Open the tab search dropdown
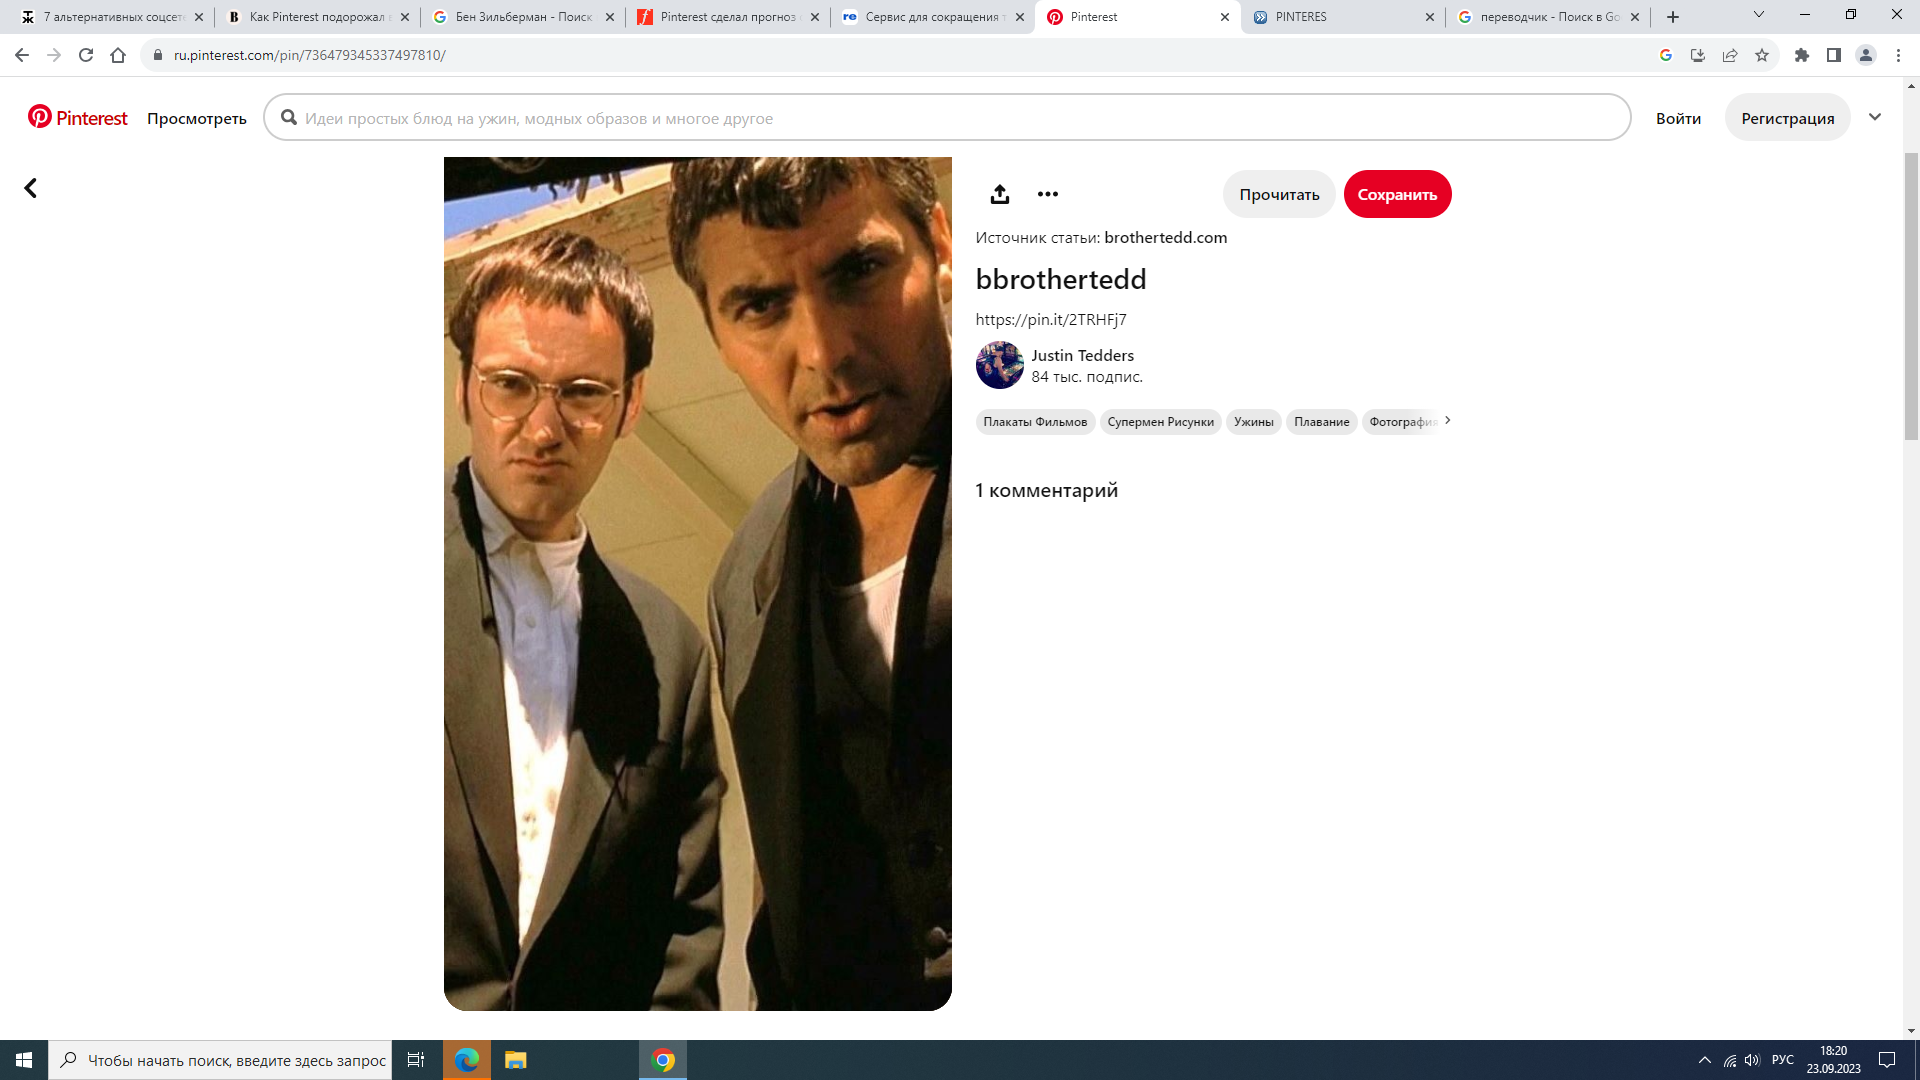The image size is (1920, 1080). click(1759, 15)
